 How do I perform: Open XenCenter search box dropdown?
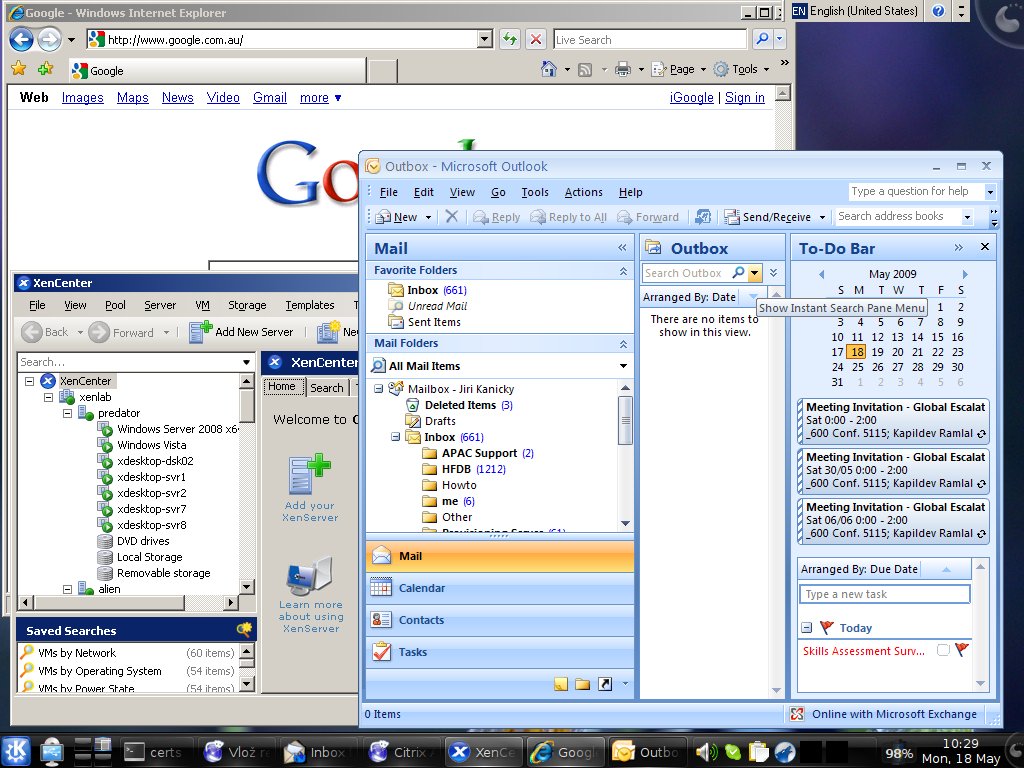(246, 362)
